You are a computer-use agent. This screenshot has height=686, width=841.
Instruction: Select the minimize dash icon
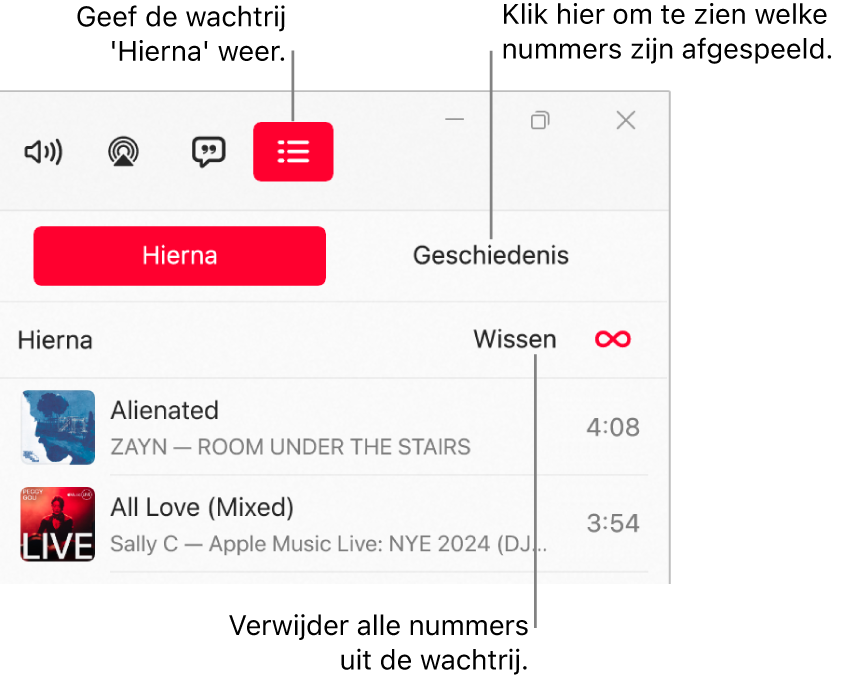(455, 119)
